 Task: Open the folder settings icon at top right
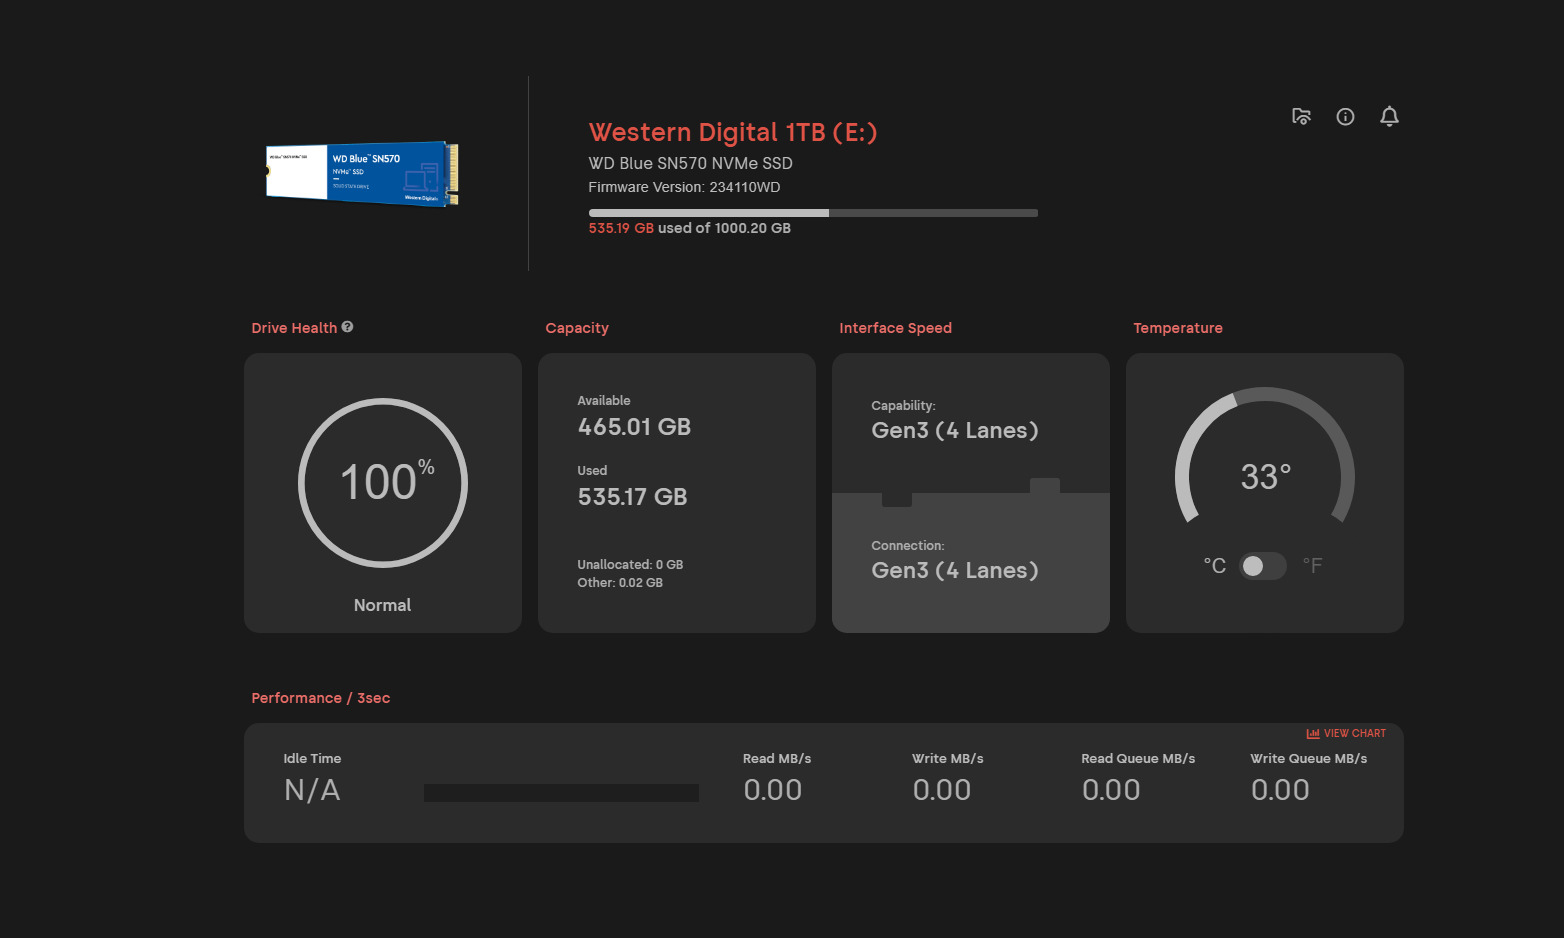coord(1301,117)
